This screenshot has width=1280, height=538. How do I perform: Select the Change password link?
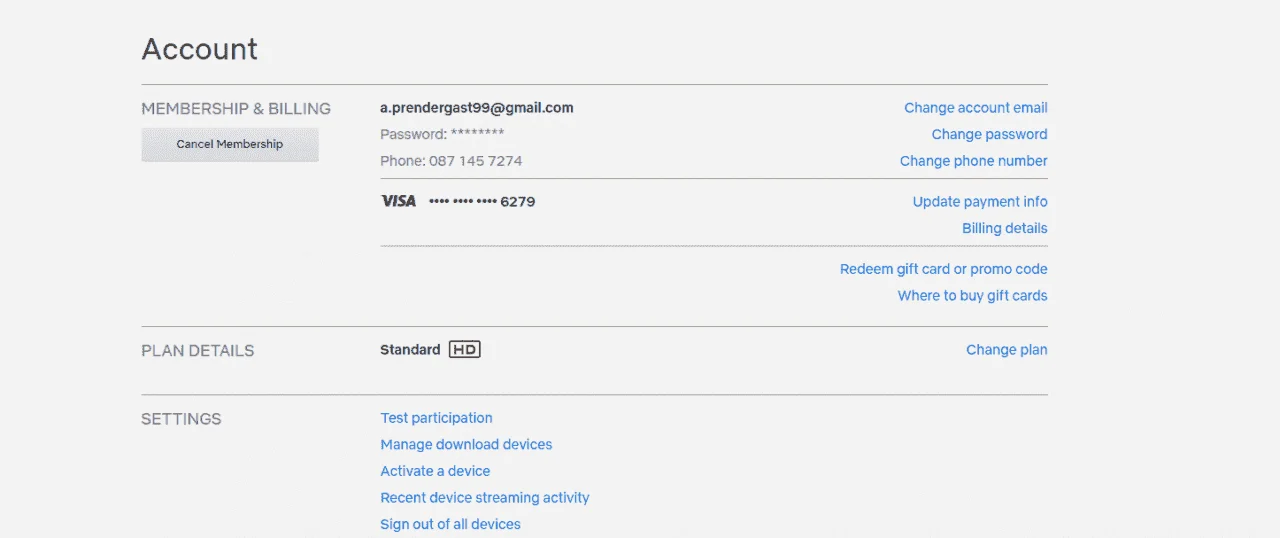[x=989, y=134]
